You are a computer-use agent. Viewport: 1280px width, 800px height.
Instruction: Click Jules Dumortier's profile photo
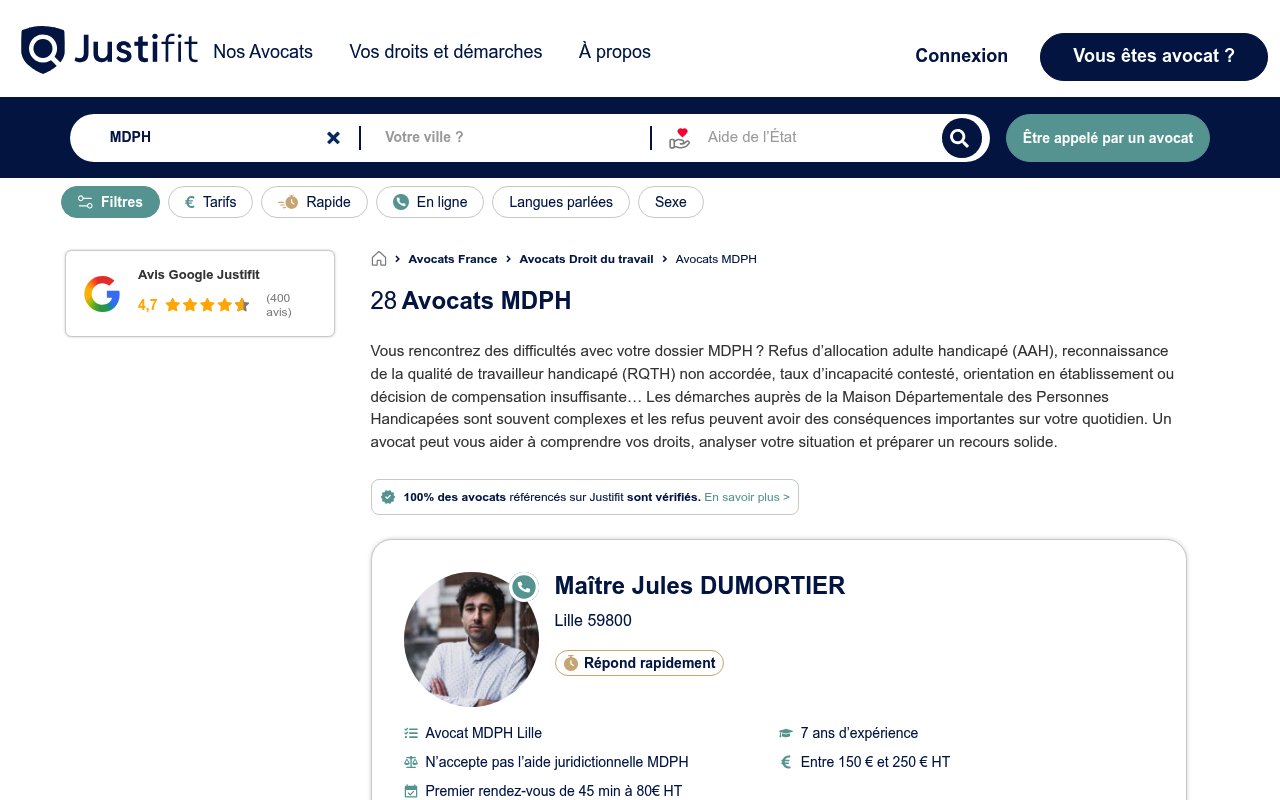471,640
